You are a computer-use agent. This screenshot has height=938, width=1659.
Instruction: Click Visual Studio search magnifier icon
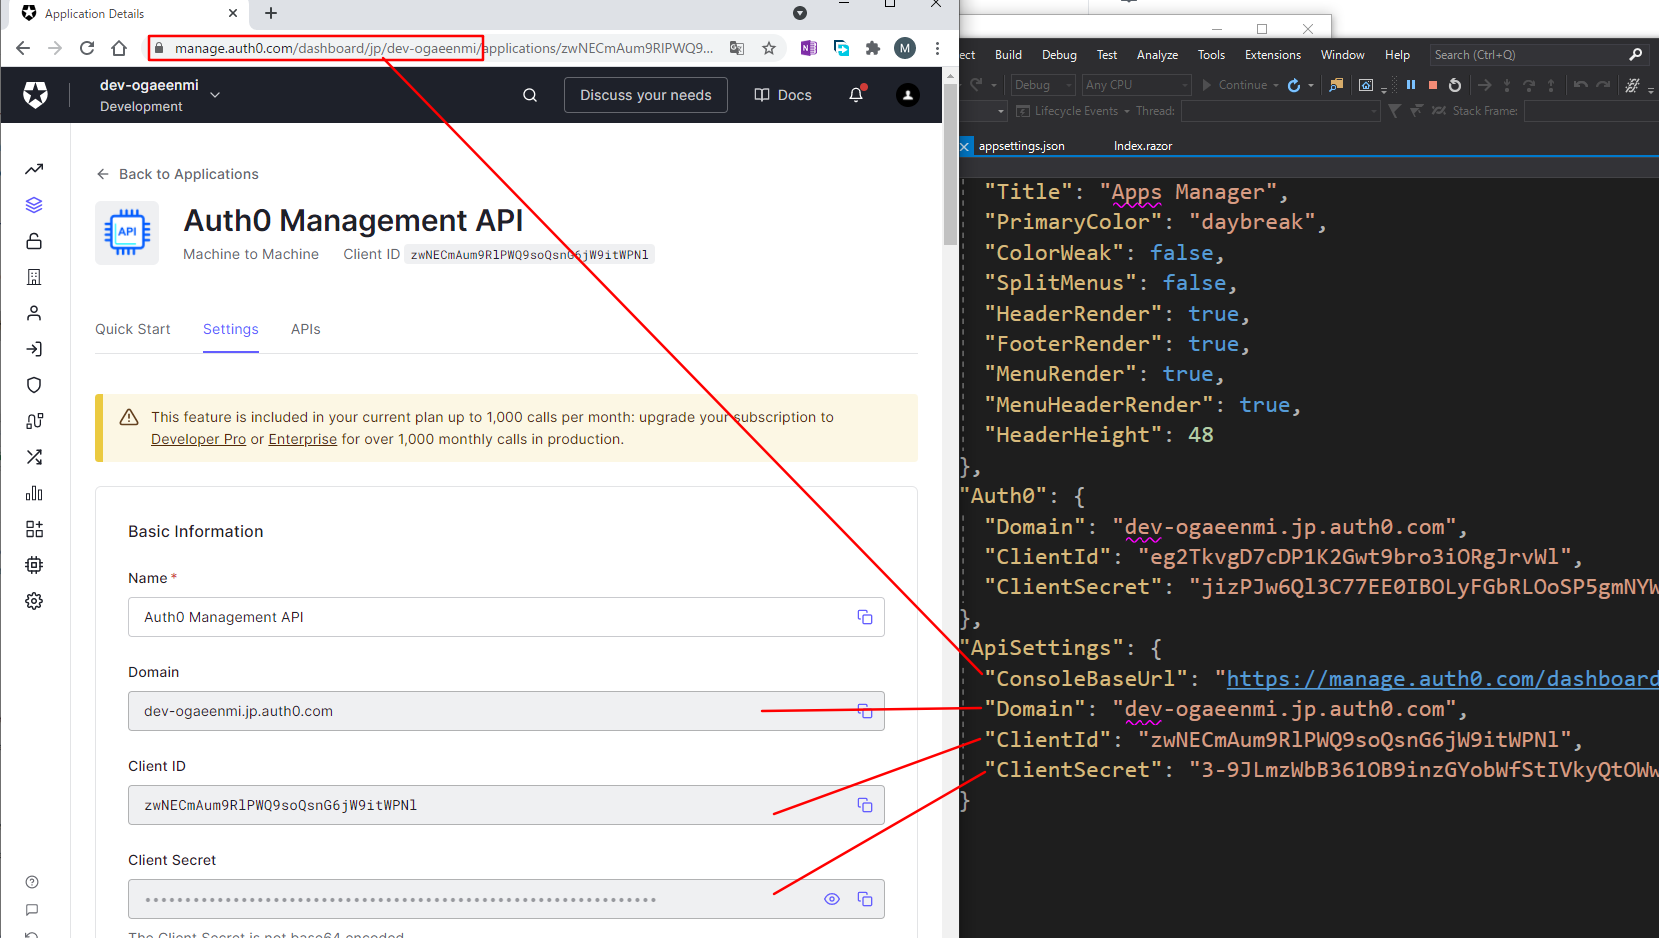1636,55
